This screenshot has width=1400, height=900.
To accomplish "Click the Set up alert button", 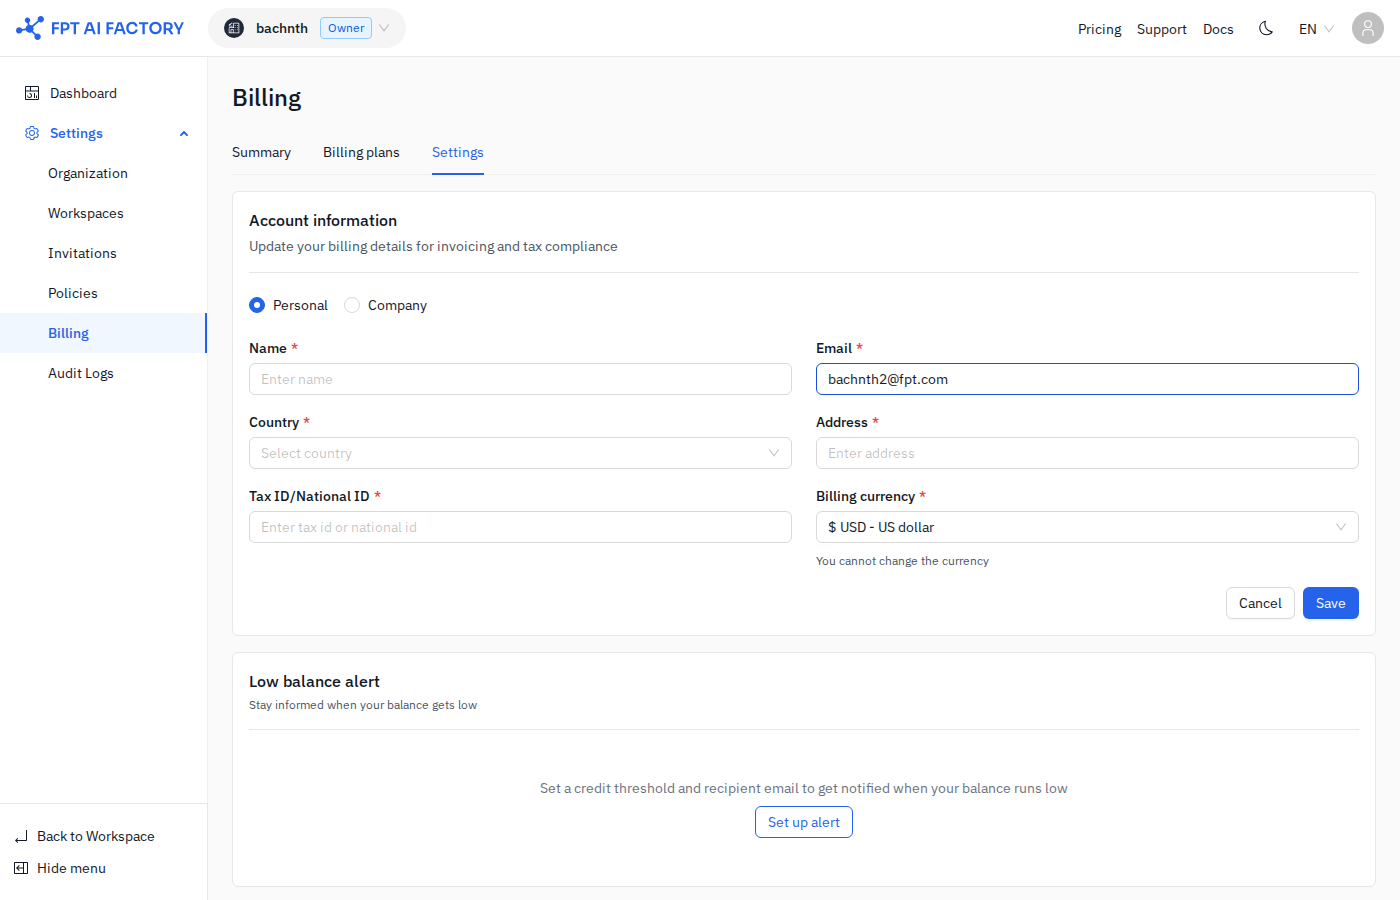I will pos(804,822).
